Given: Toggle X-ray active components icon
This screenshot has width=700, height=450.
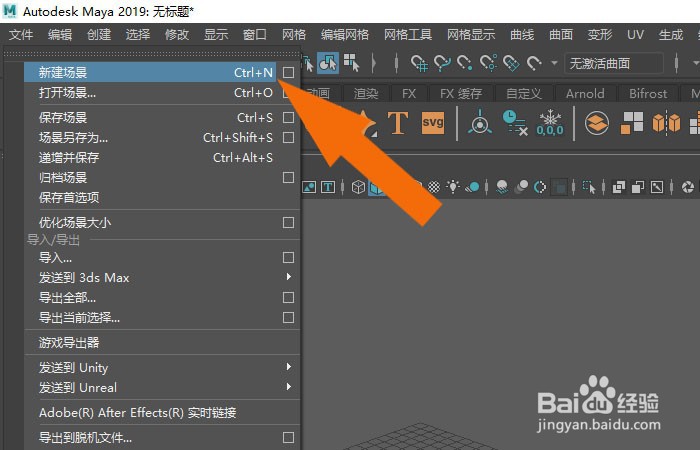Looking at the screenshot, I should [638, 187].
